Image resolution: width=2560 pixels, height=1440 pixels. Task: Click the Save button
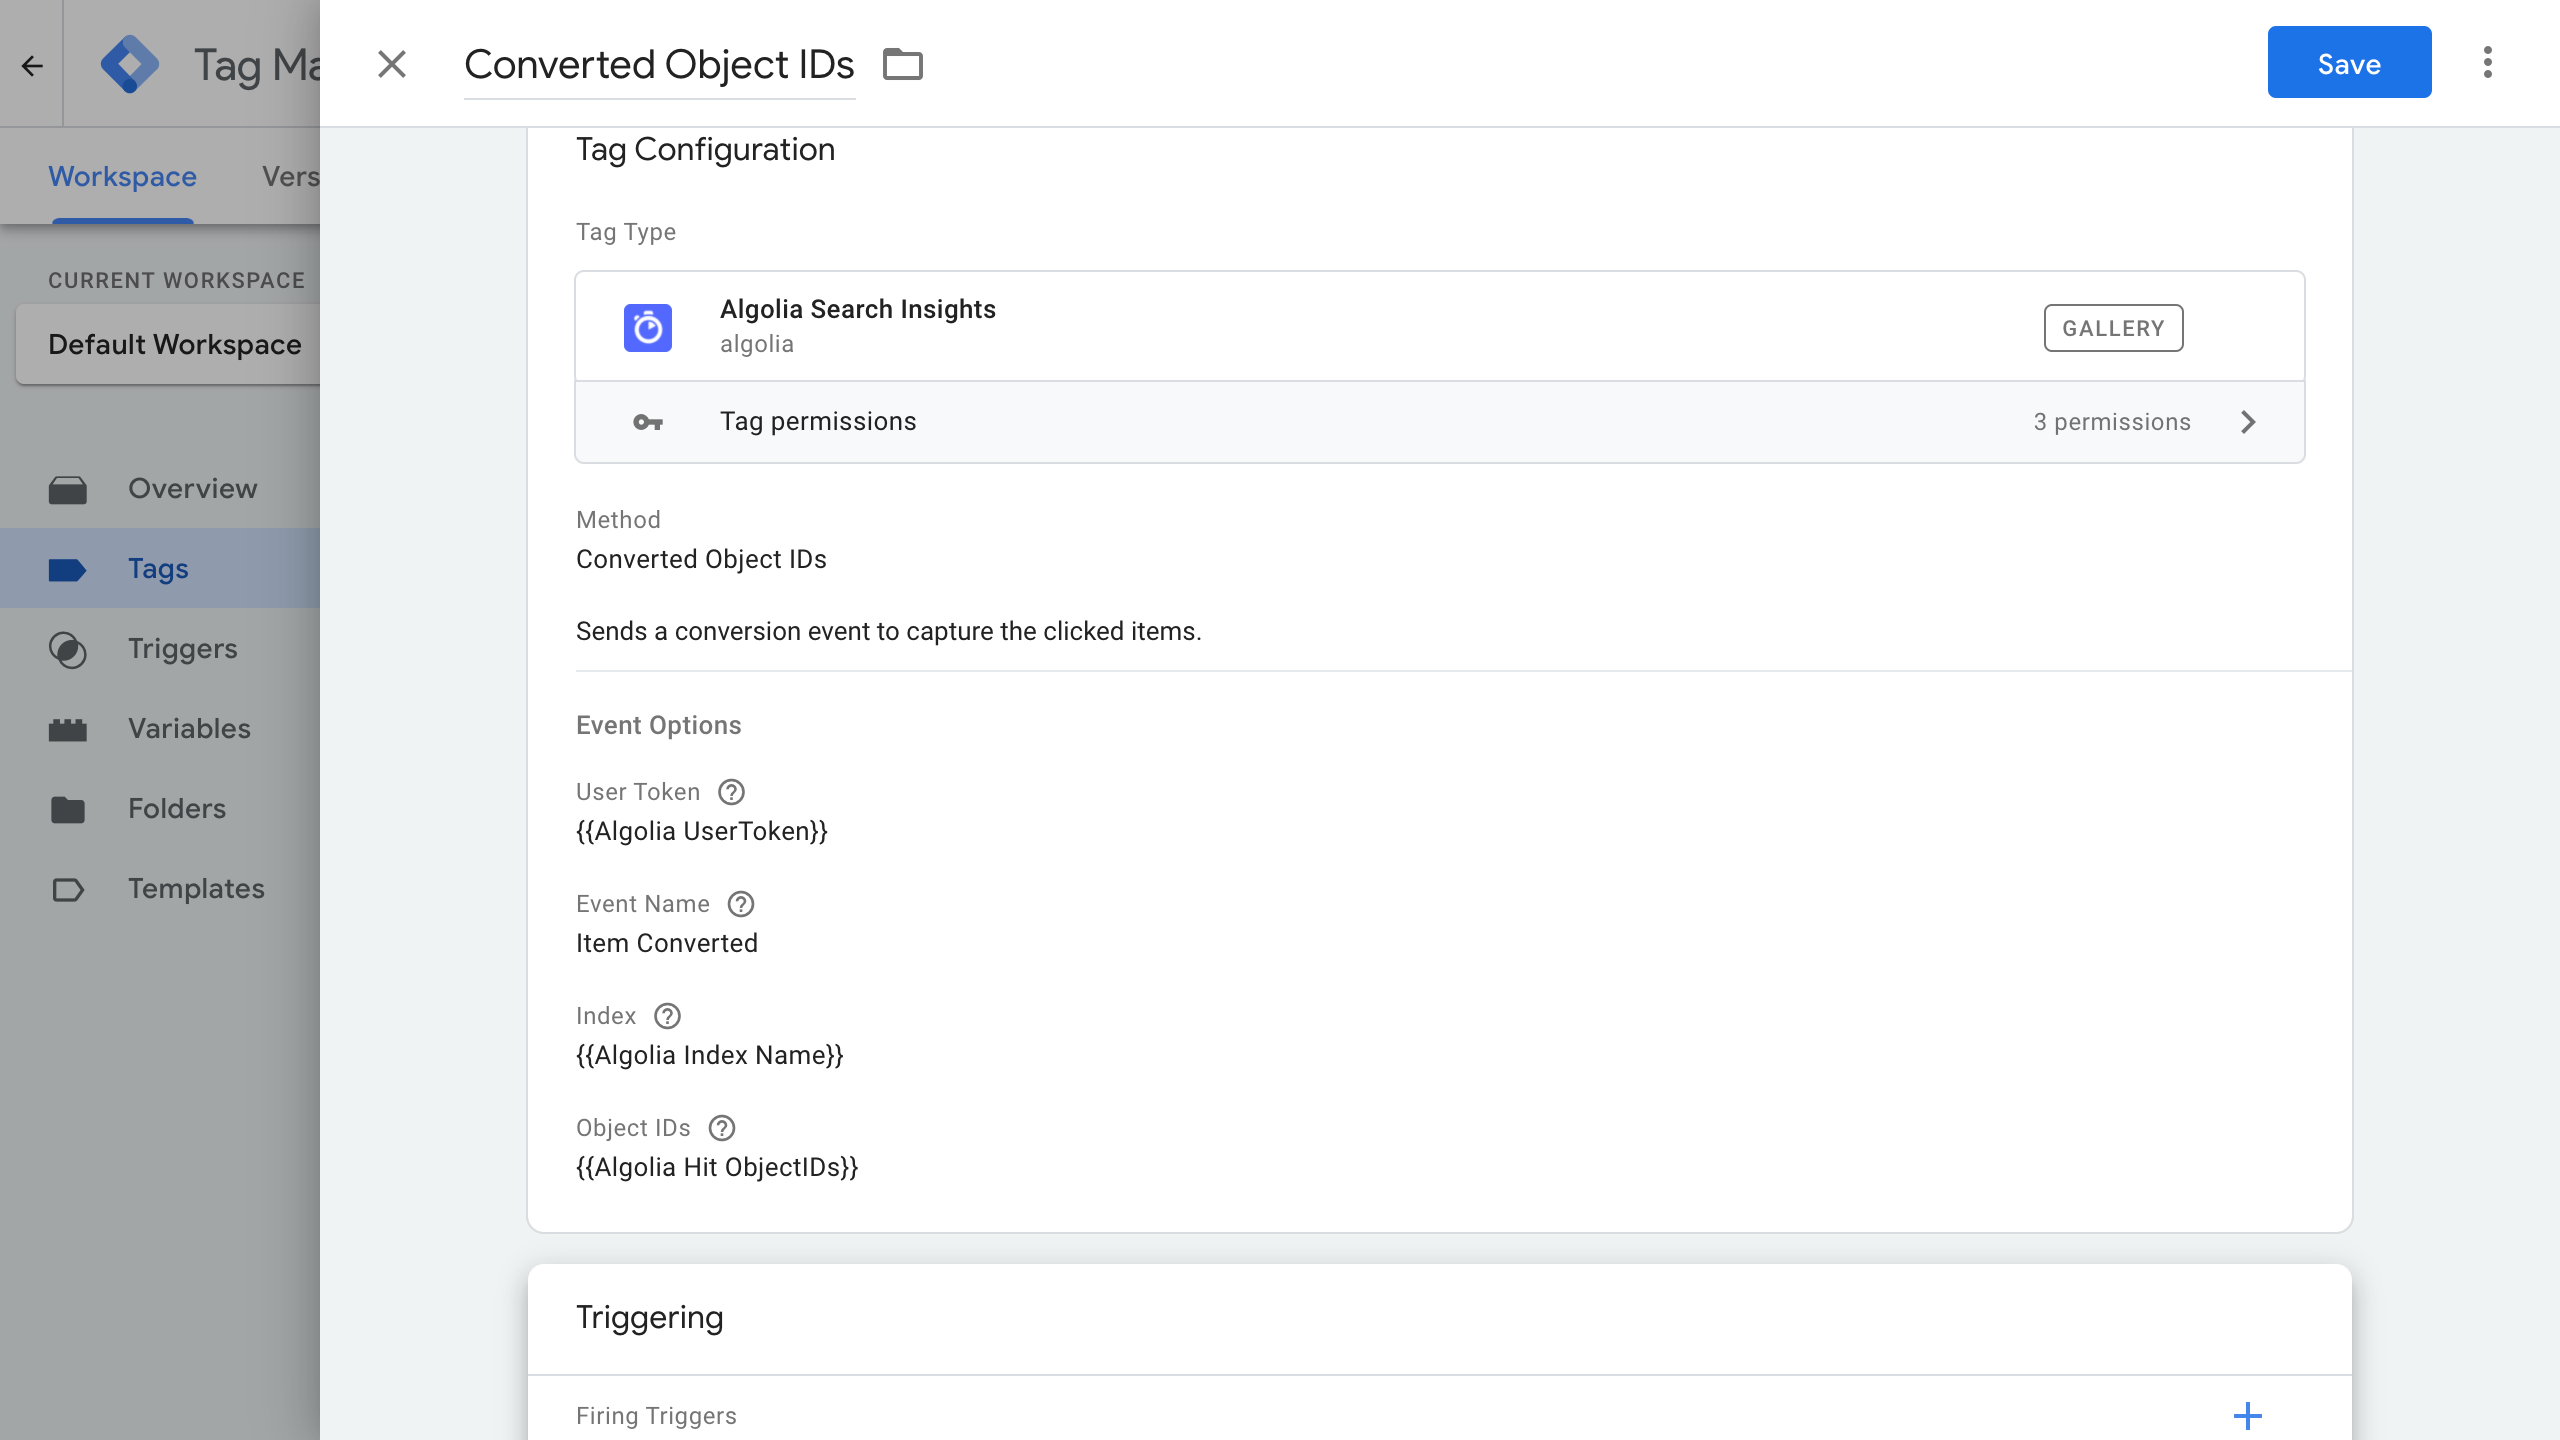(2349, 62)
